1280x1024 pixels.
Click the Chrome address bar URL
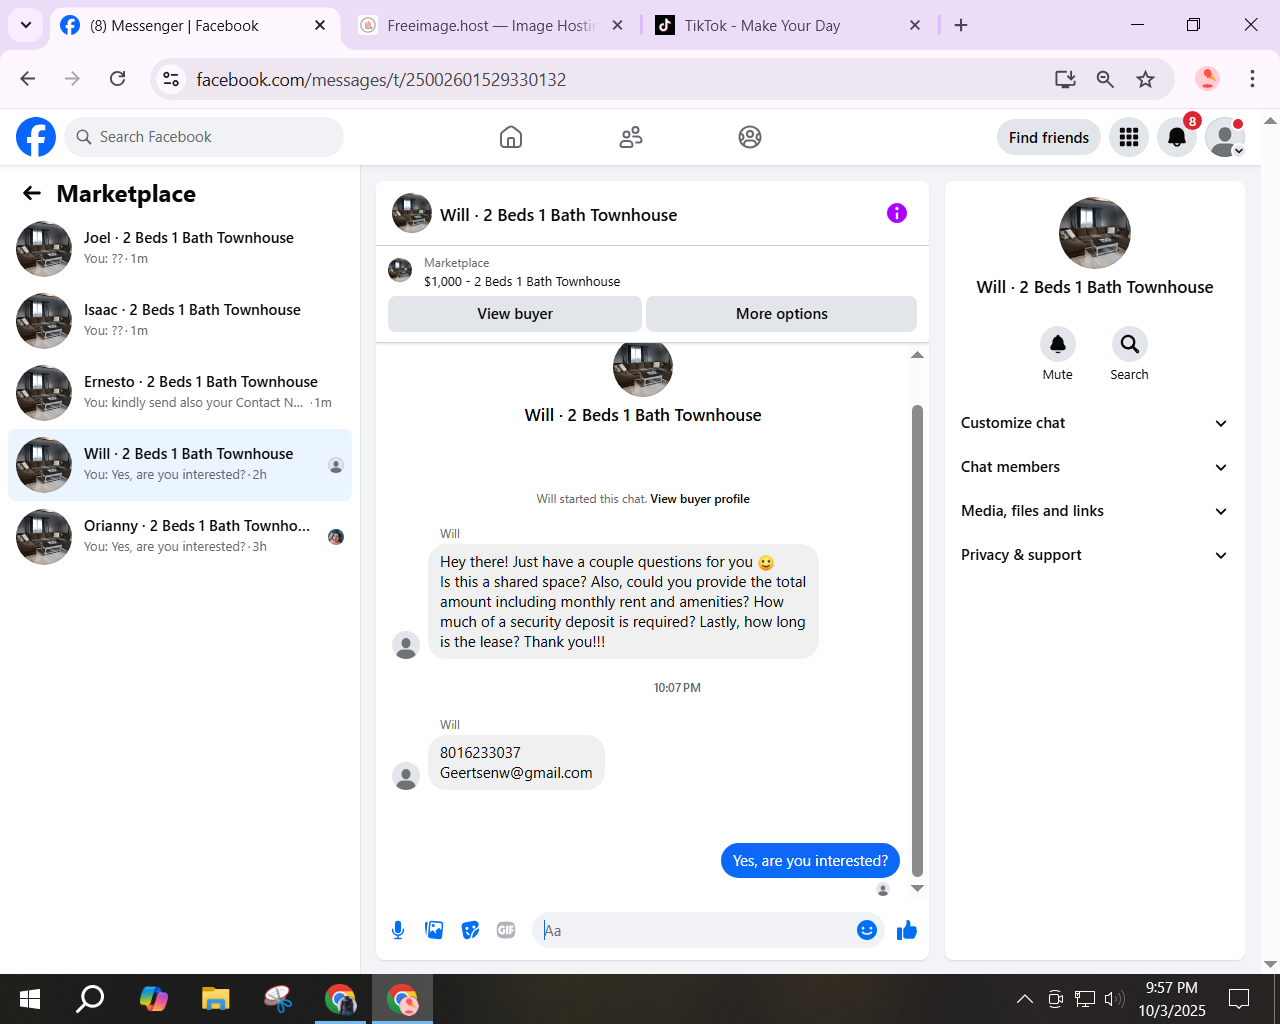click(381, 79)
